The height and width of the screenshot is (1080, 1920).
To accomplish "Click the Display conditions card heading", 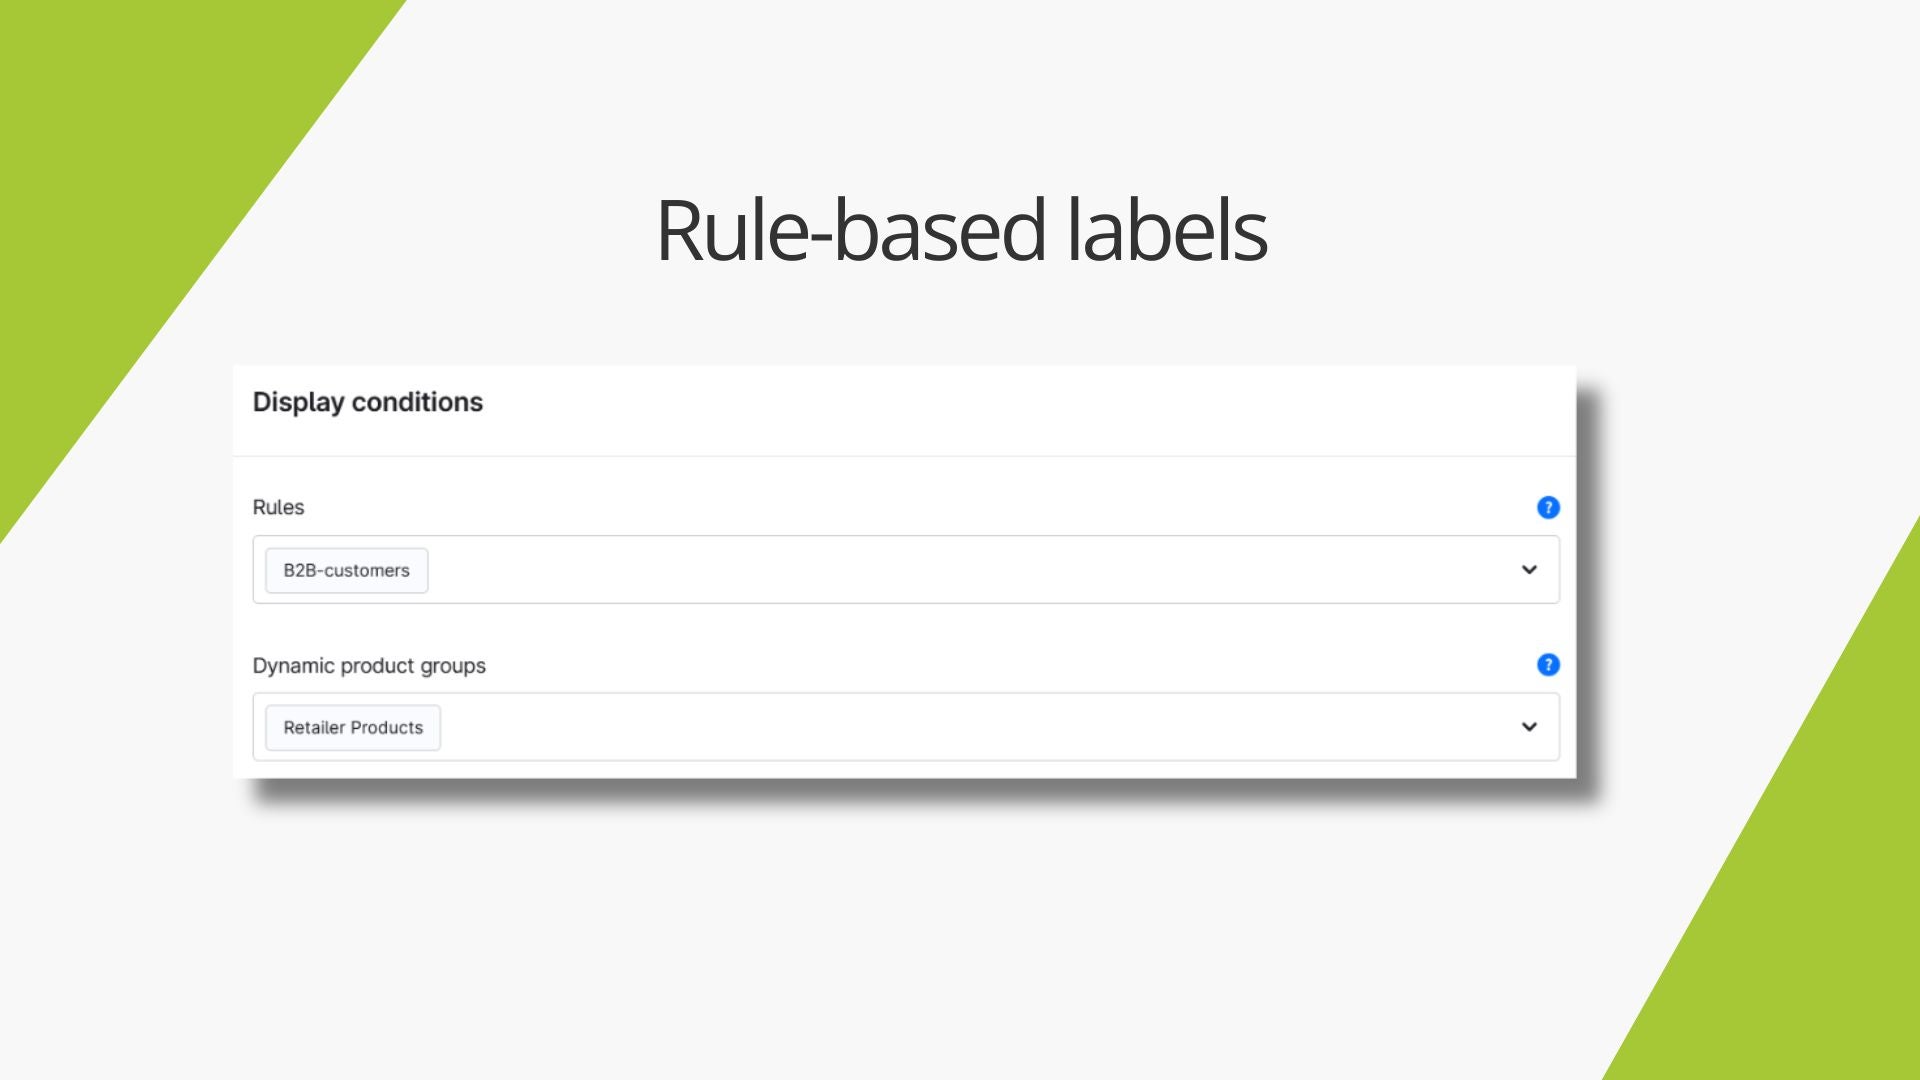I will tap(368, 402).
